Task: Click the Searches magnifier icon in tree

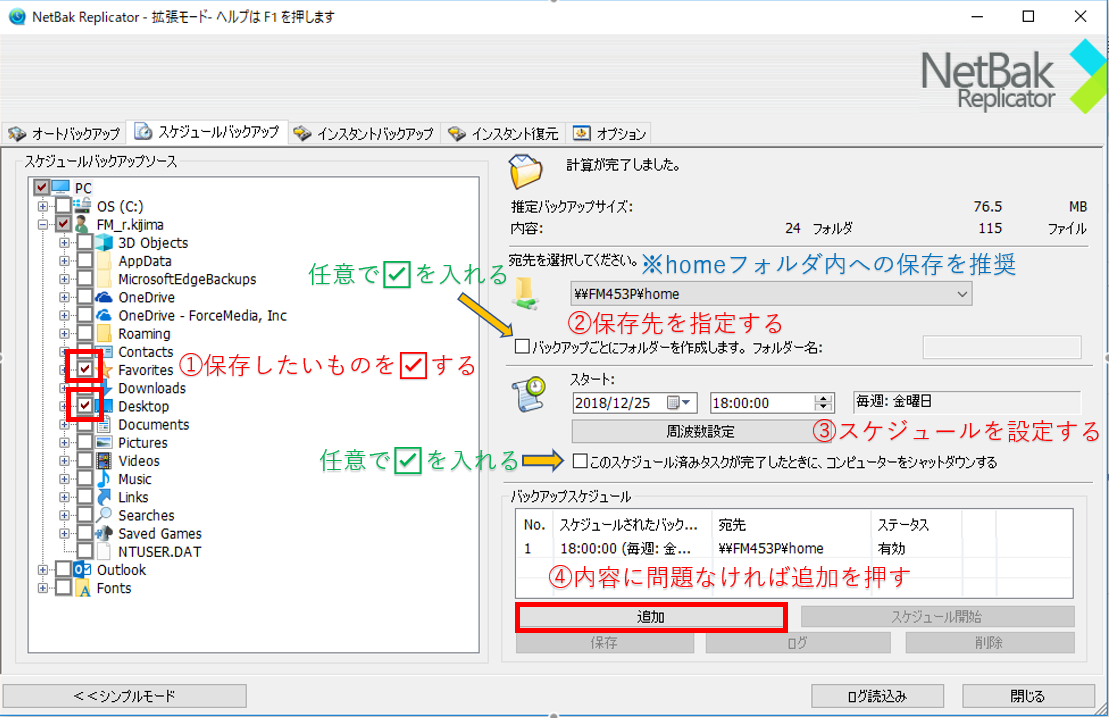Action: coord(105,516)
